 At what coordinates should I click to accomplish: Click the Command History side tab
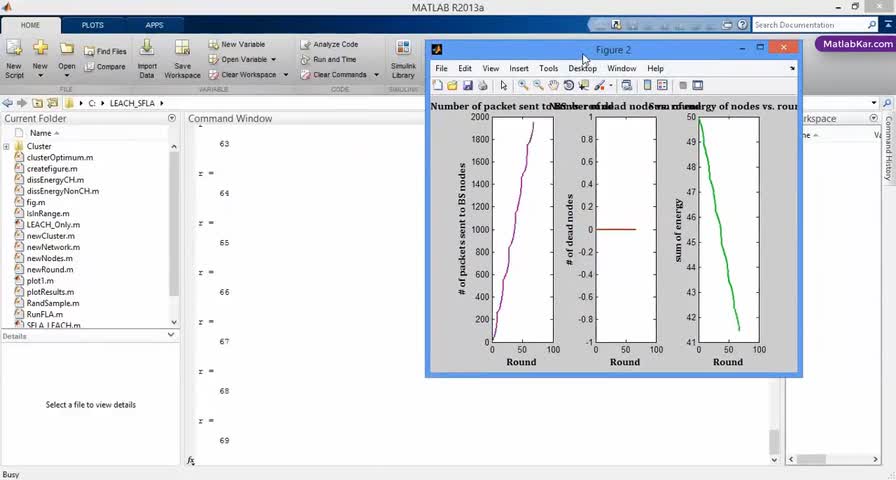coord(888,149)
